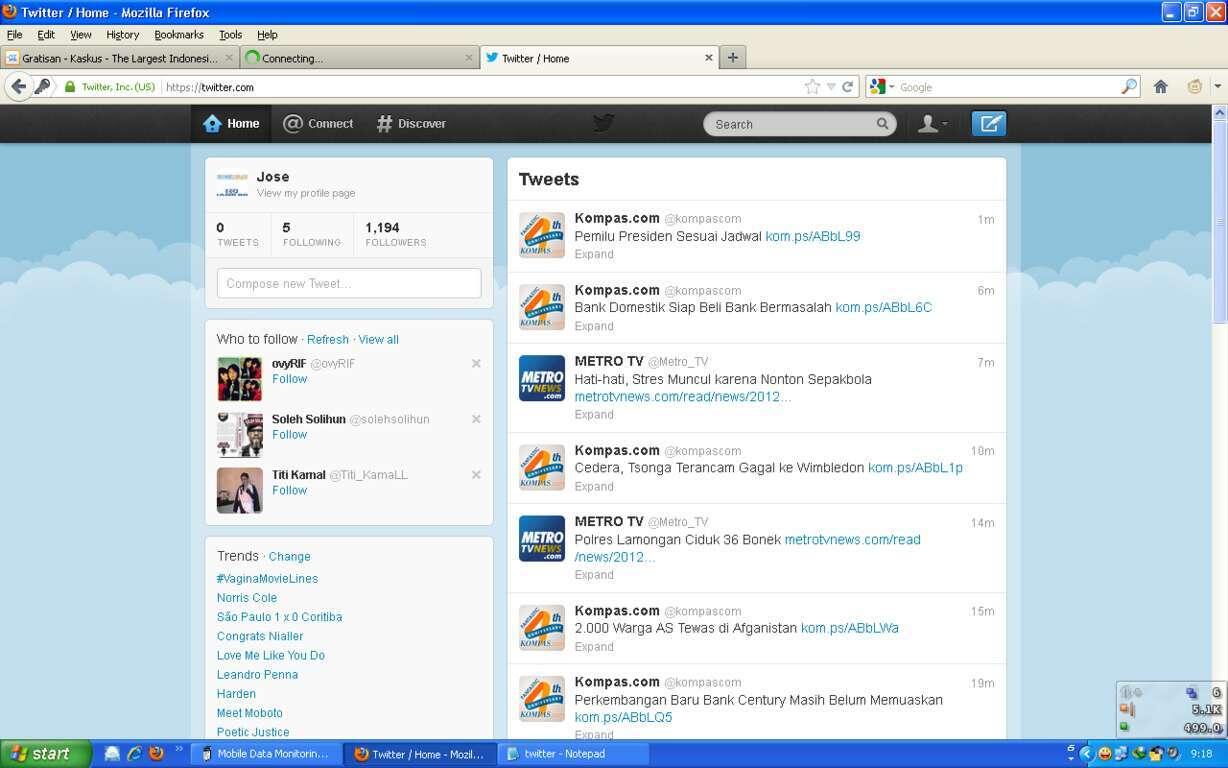Dismiss the Titi Kamal follow suggestion
1228x768 pixels.
click(x=476, y=475)
